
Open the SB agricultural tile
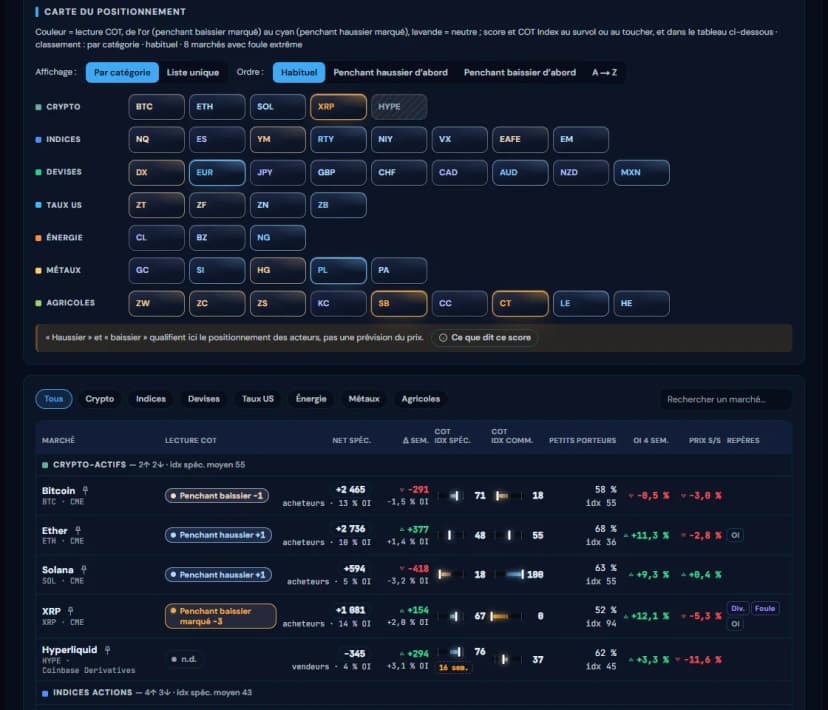399,304
